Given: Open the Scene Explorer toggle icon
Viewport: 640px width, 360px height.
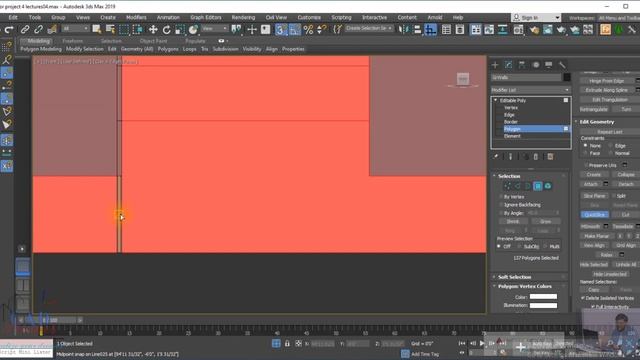Looking at the screenshot, I should click(x=446, y=29).
